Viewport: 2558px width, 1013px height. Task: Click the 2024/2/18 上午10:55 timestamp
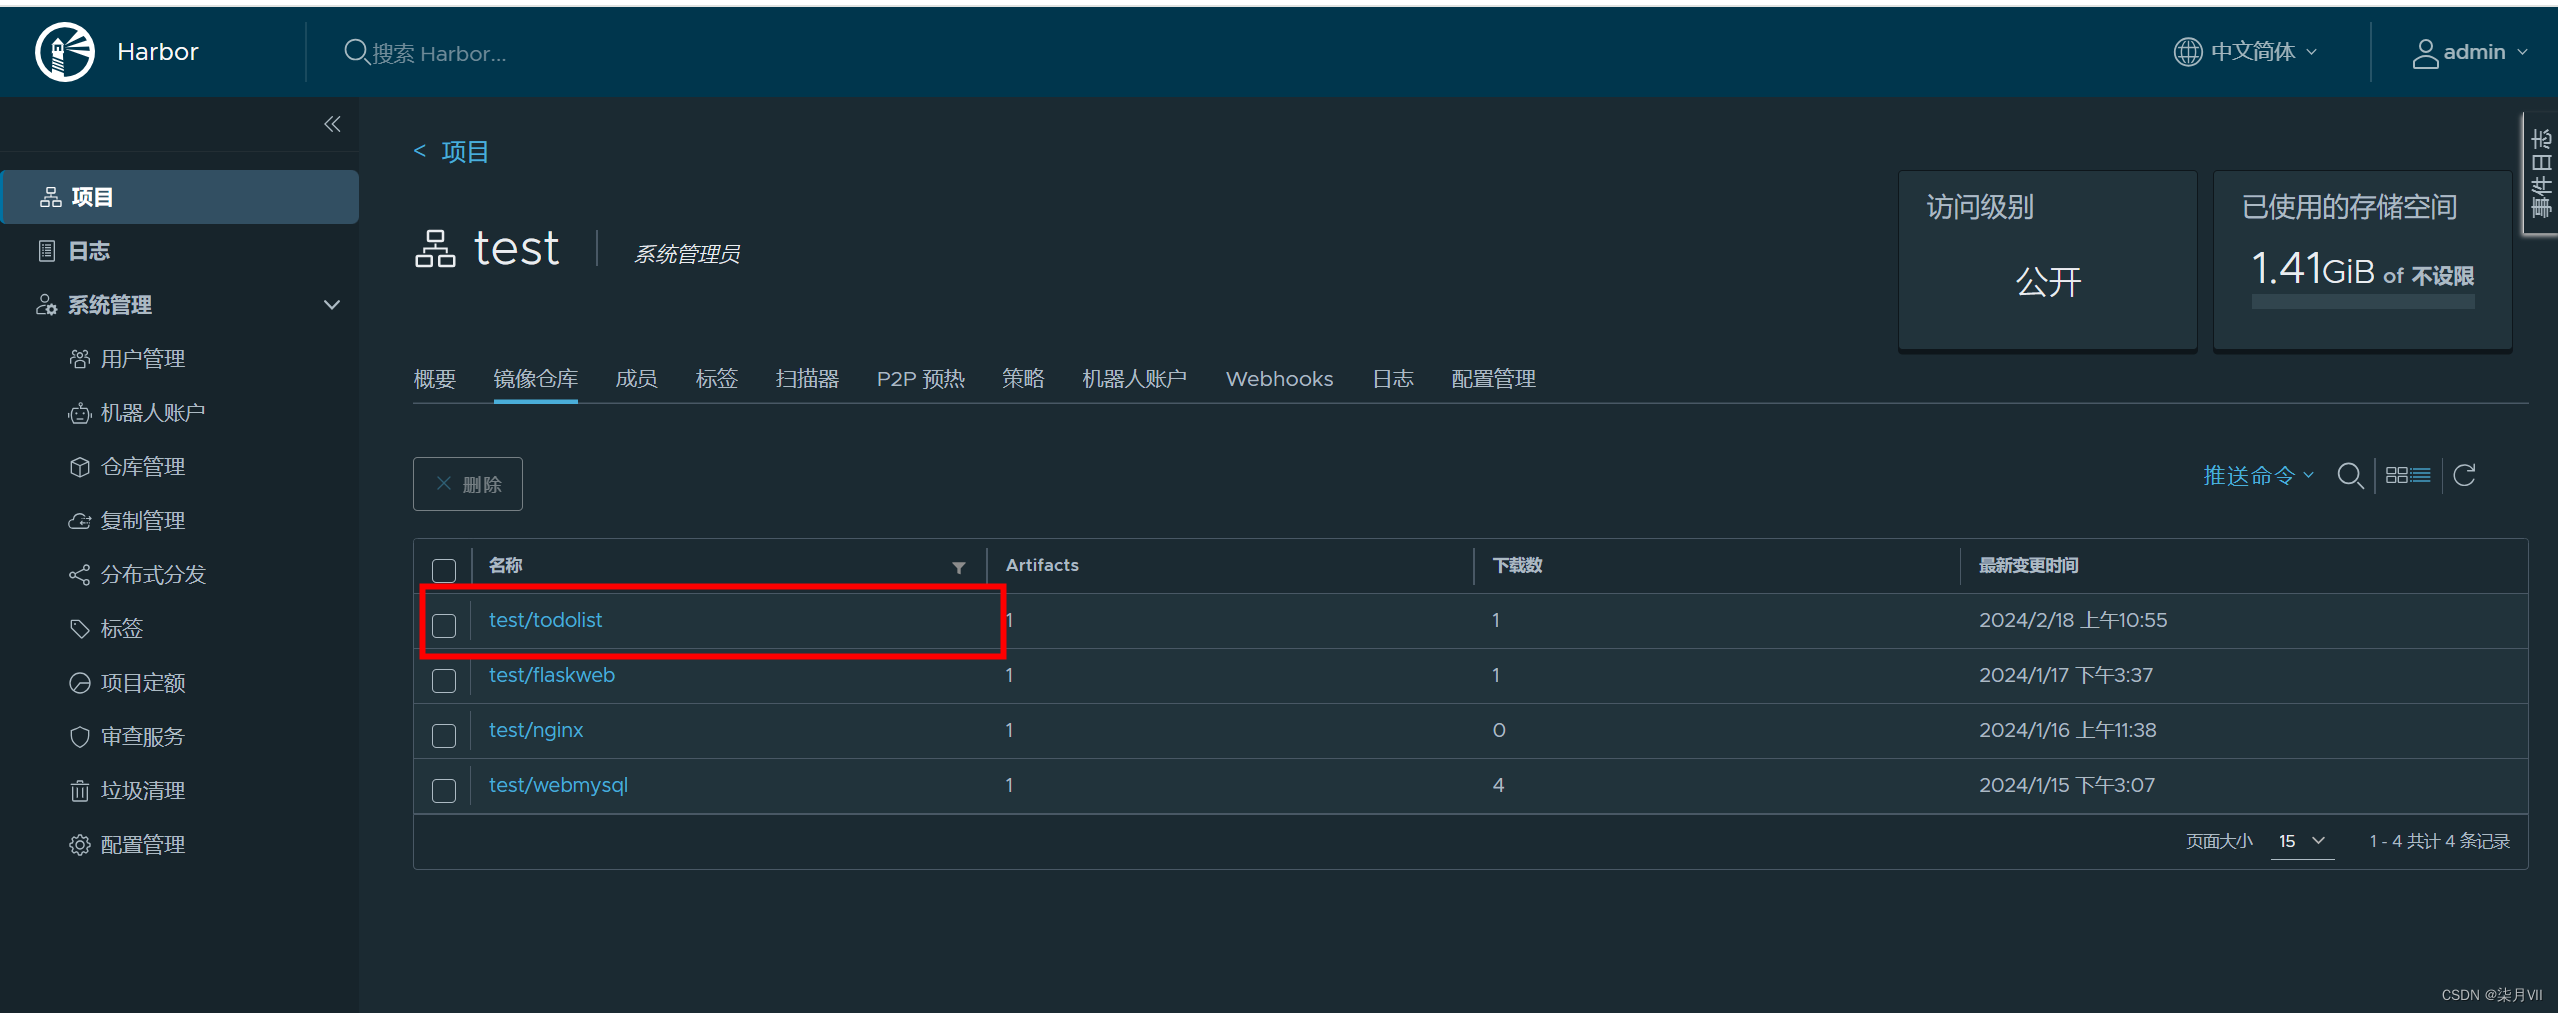[2073, 620]
